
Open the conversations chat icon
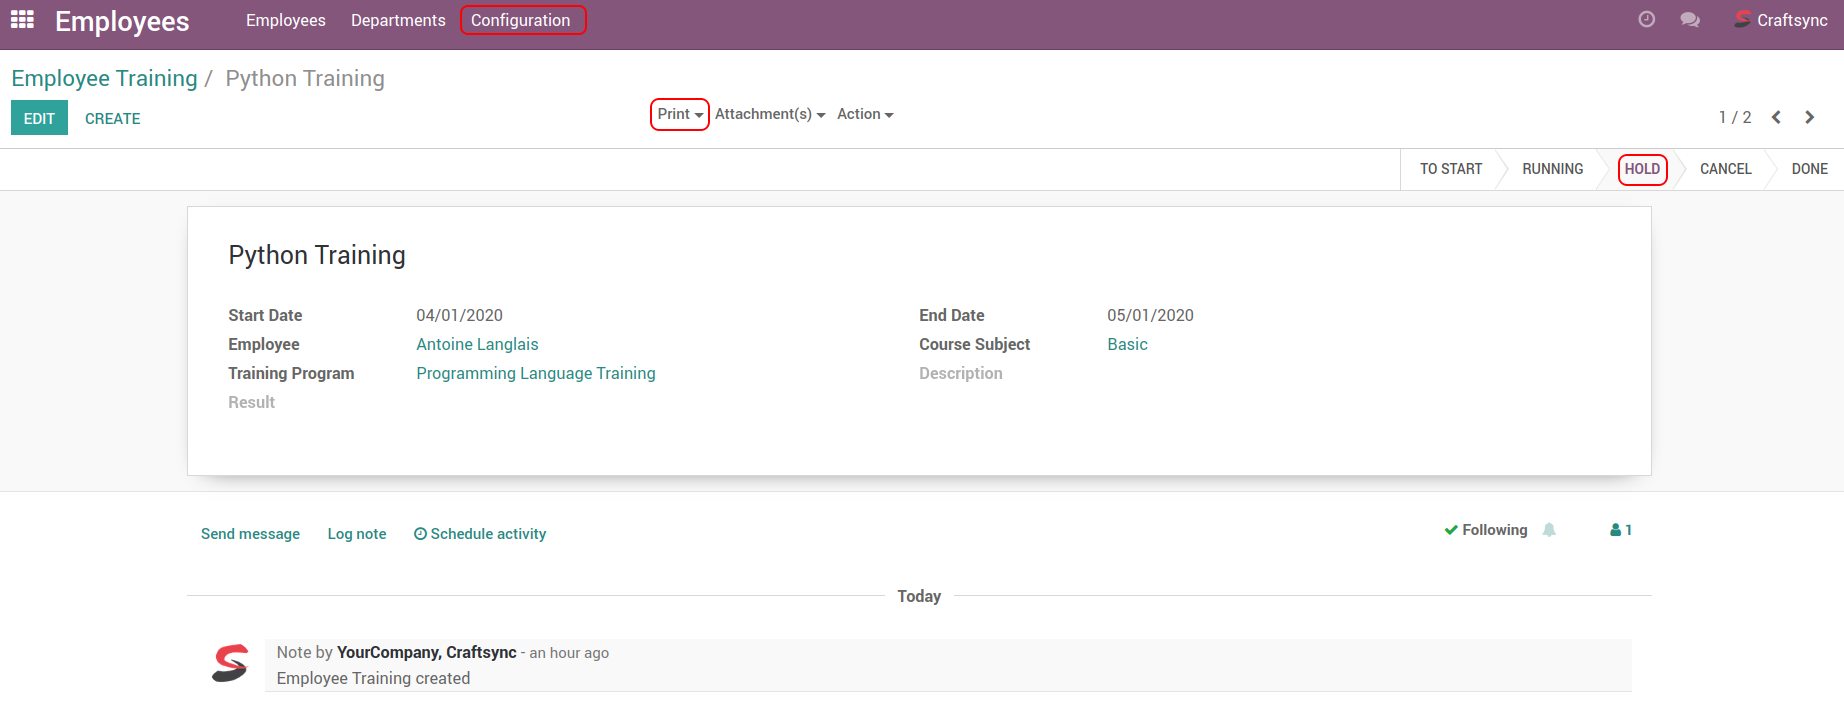pos(1690,20)
